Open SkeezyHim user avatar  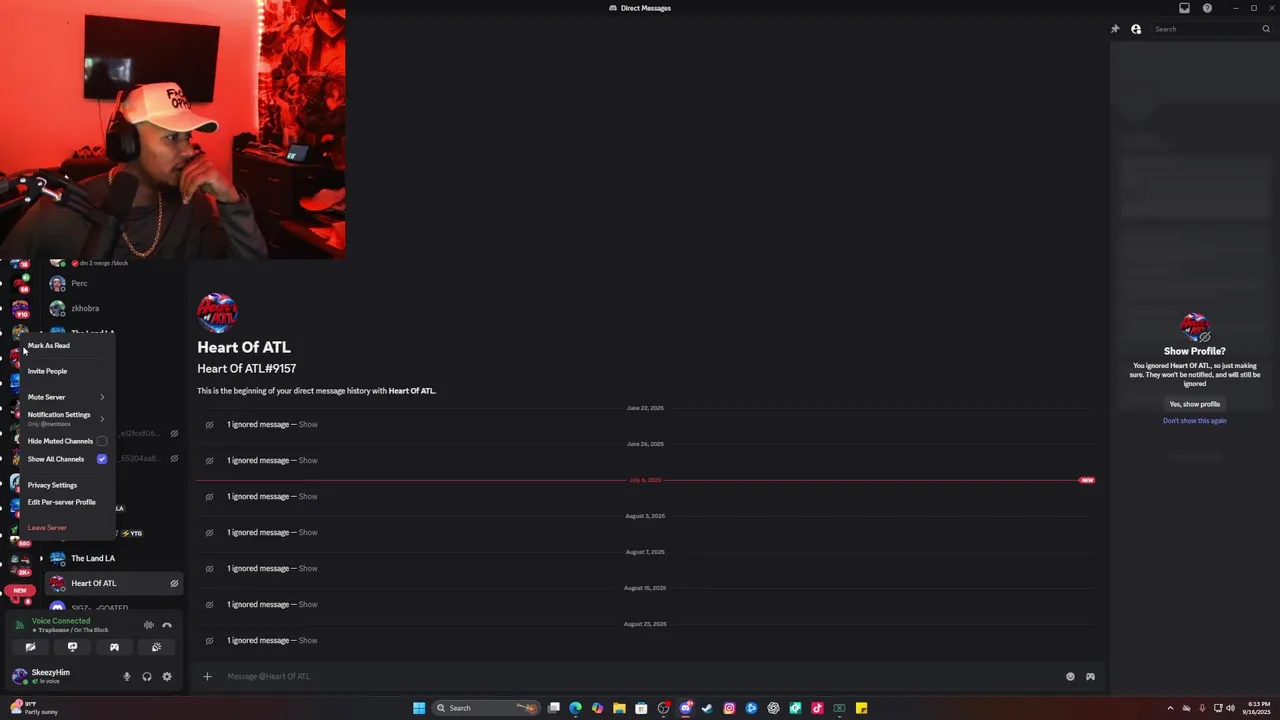point(20,676)
